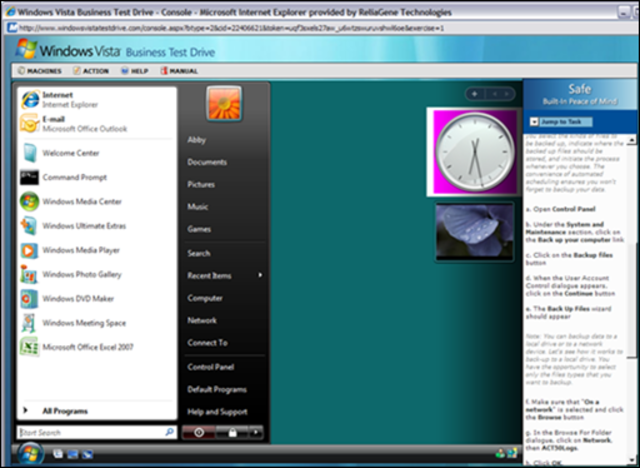Click the lock button in Start menu

tap(232, 433)
